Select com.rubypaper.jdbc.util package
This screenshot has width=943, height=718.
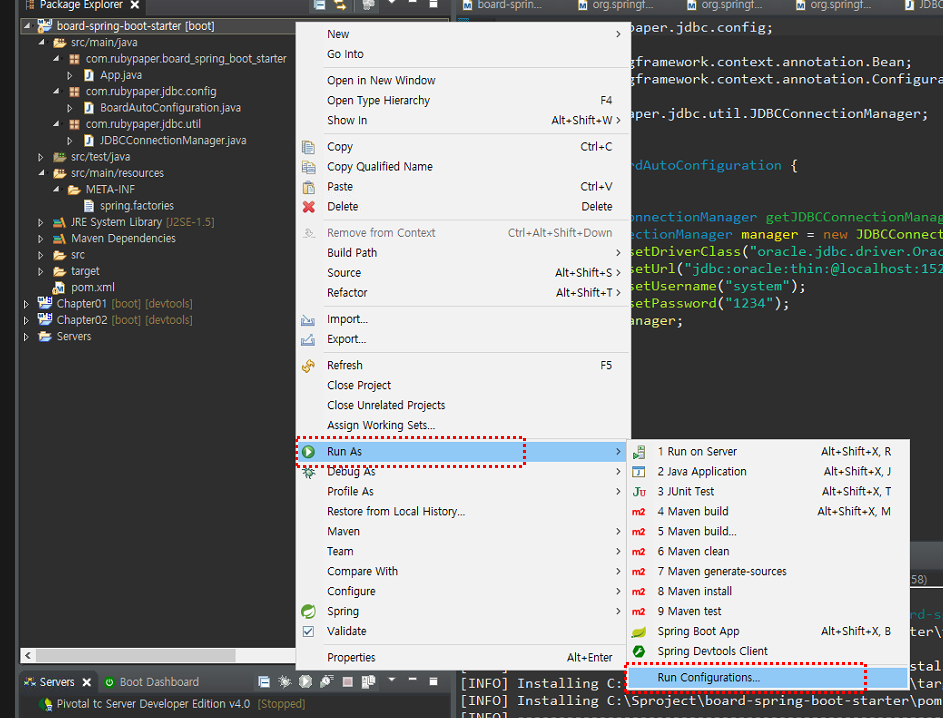click(x=143, y=124)
